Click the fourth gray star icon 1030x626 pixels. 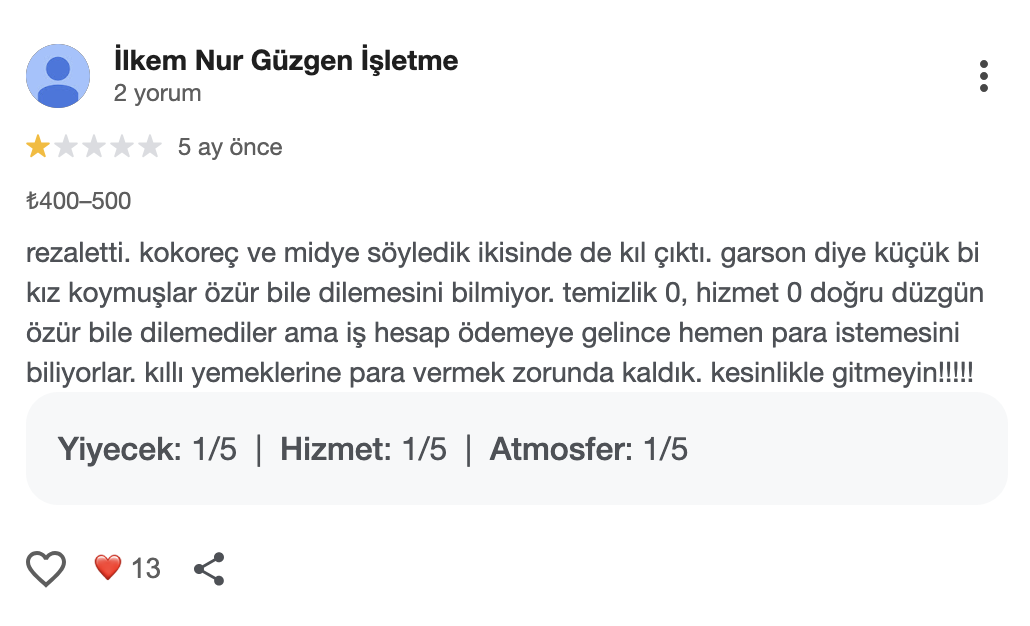tap(123, 147)
